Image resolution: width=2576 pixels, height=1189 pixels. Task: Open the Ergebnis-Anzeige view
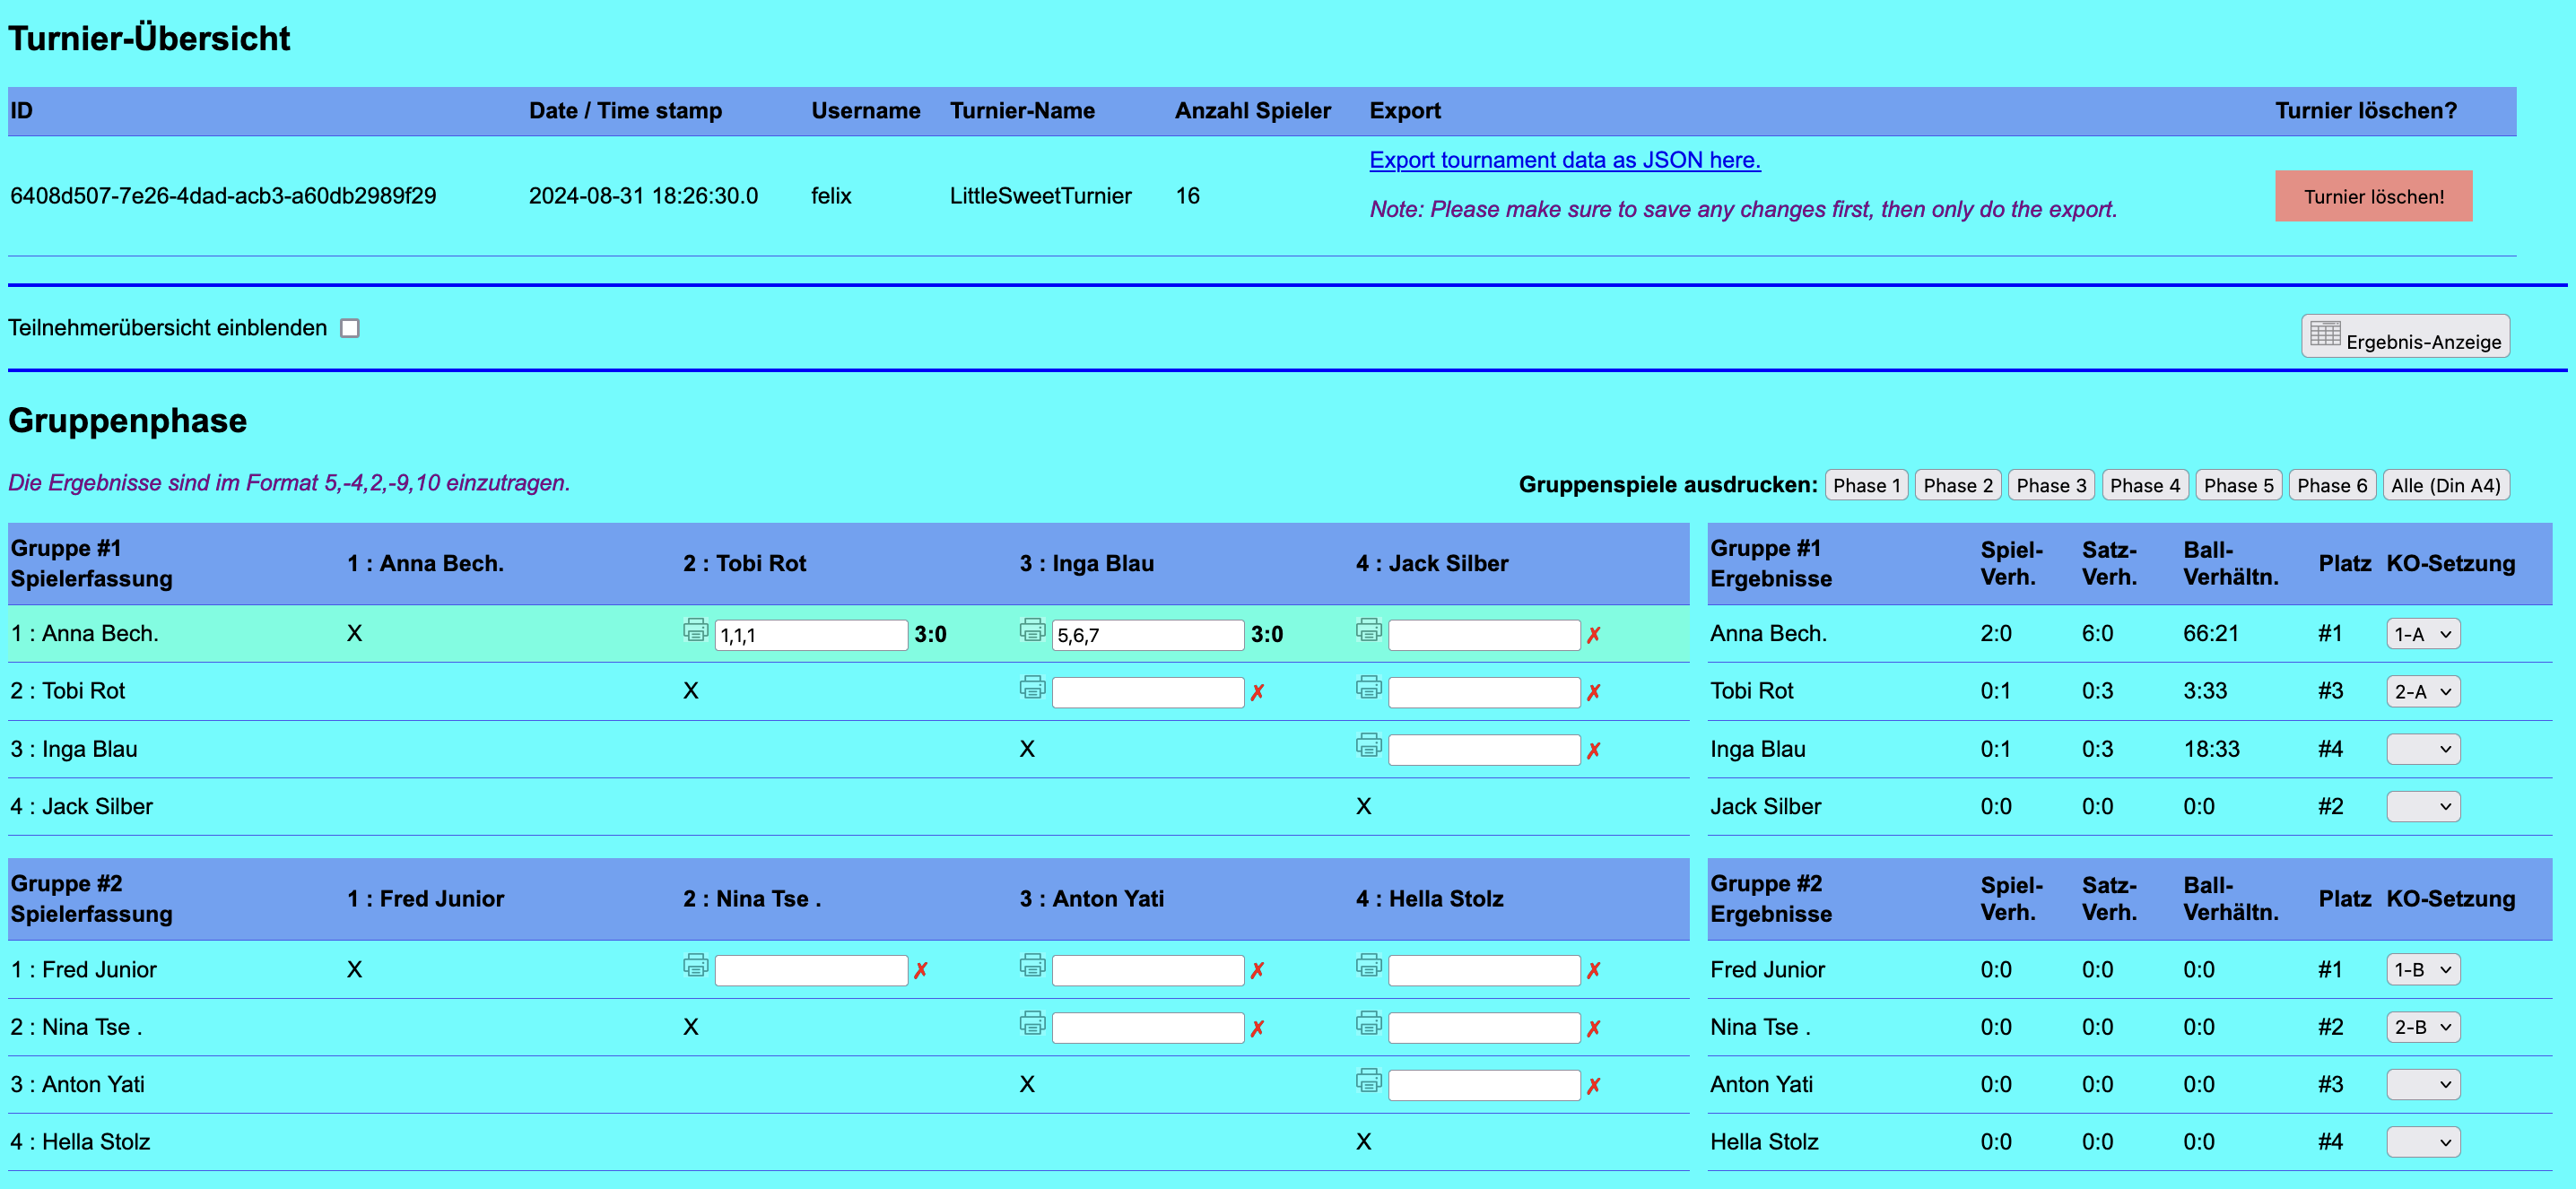click(2405, 337)
